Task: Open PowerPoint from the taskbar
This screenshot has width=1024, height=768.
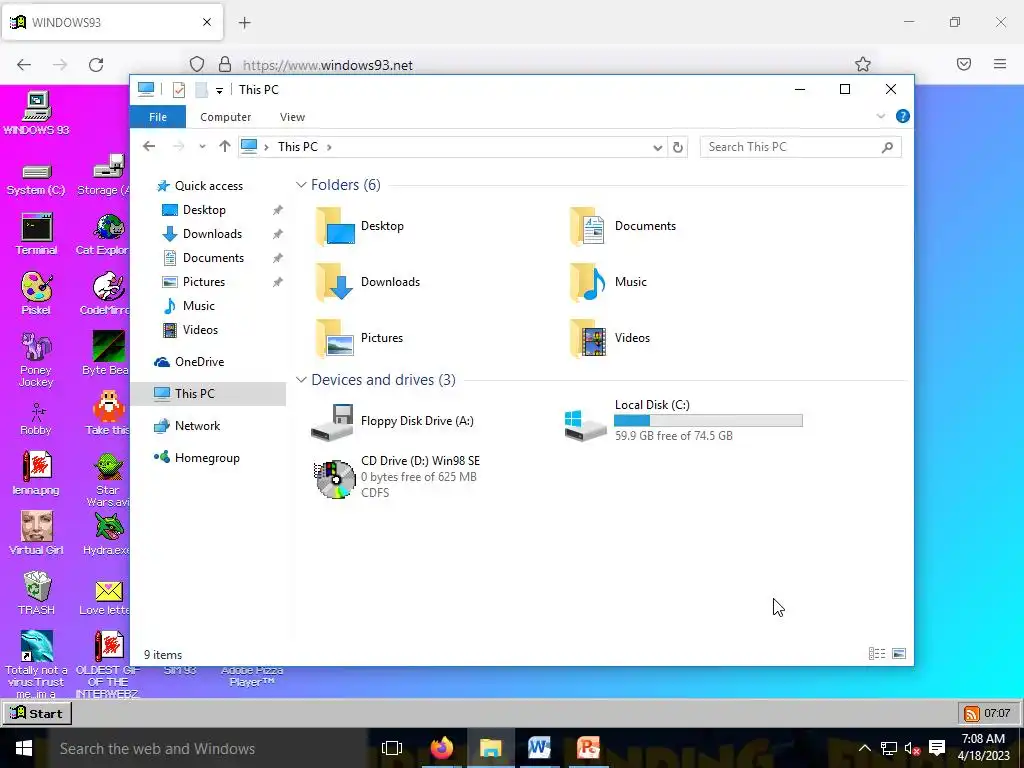Action: 588,748
